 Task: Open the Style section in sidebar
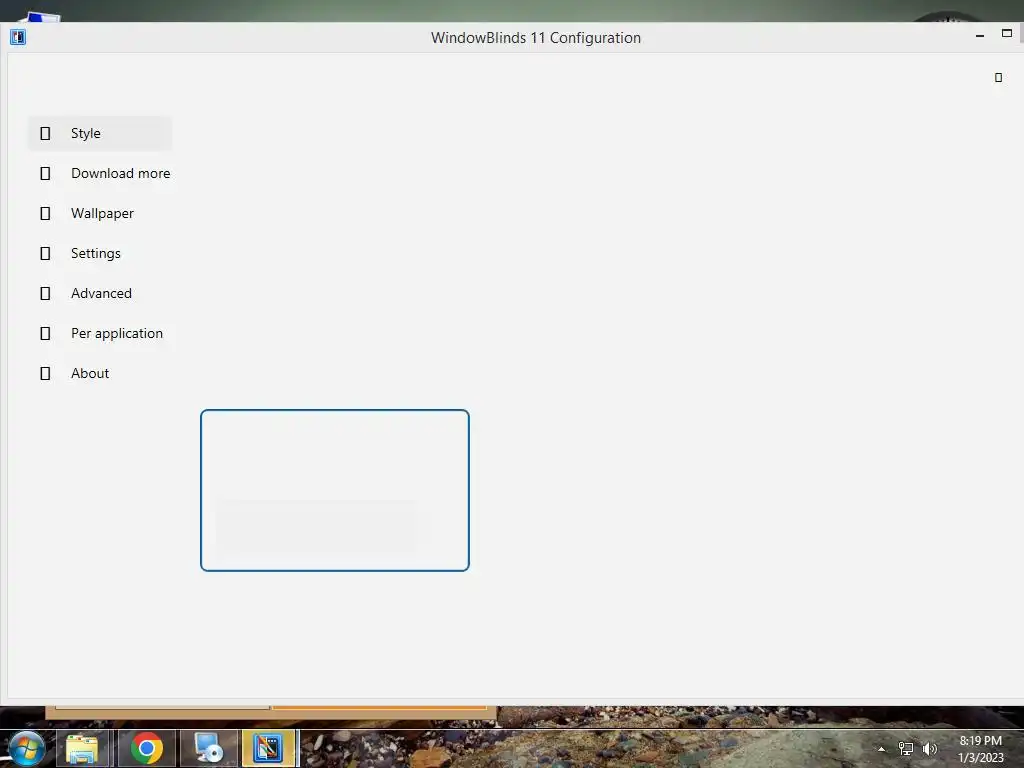click(100, 133)
